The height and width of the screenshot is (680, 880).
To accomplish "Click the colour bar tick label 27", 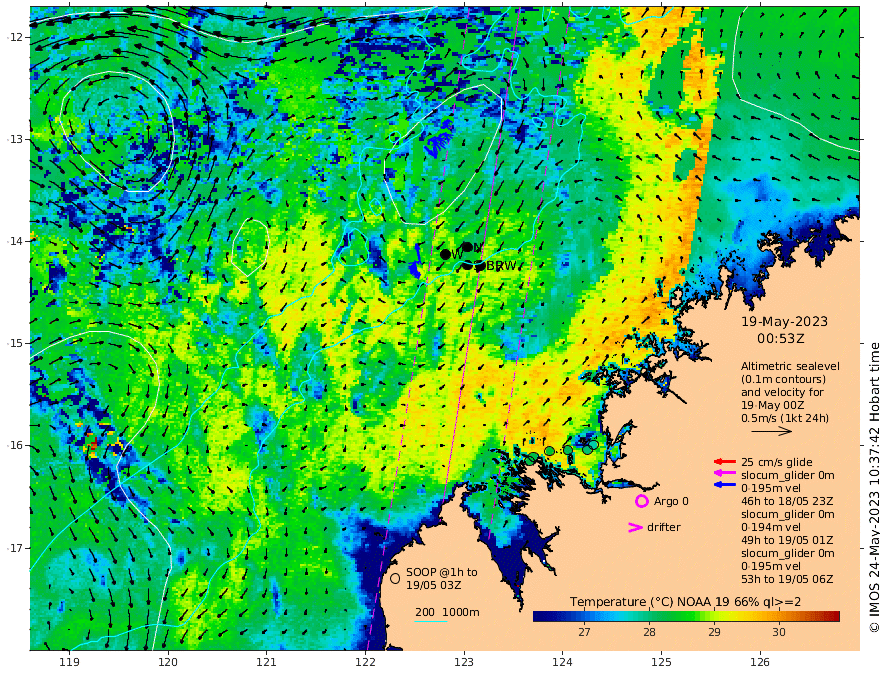I will point(584,632).
